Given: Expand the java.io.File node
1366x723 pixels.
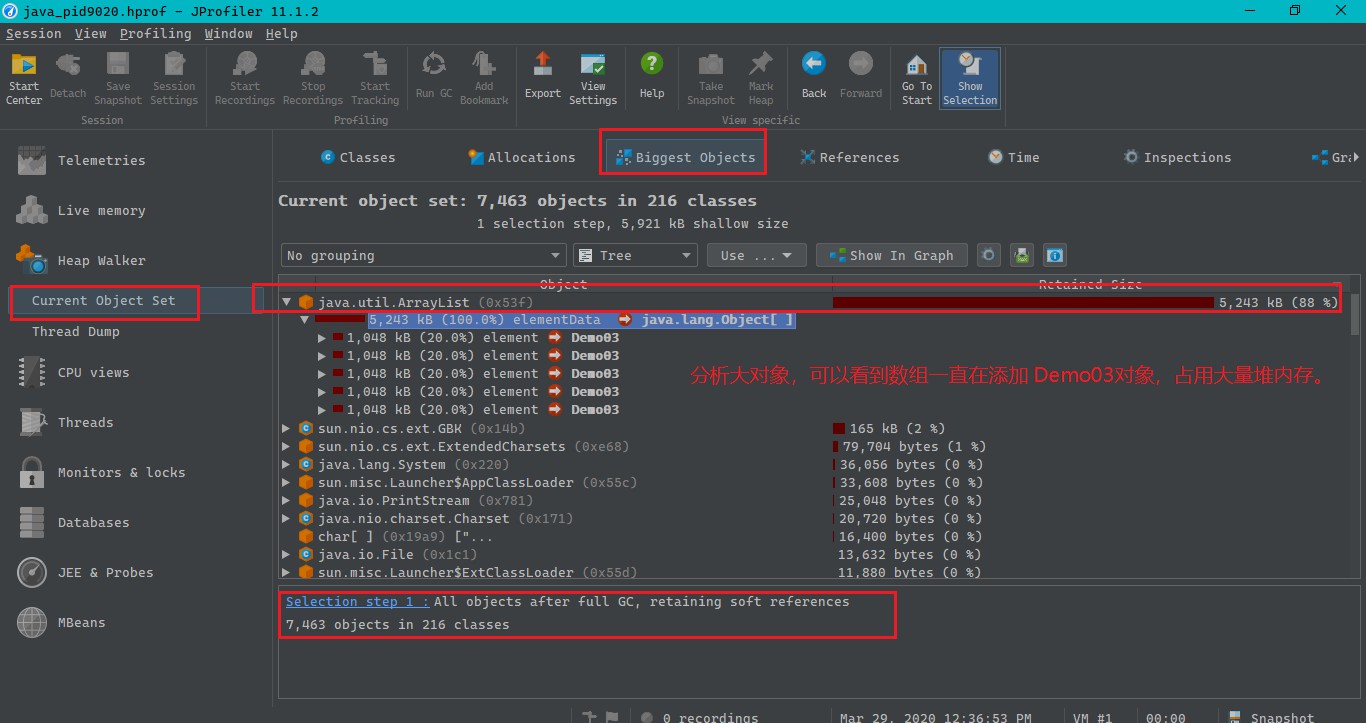Looking at the screenshot, I should (x=286, y=554).
